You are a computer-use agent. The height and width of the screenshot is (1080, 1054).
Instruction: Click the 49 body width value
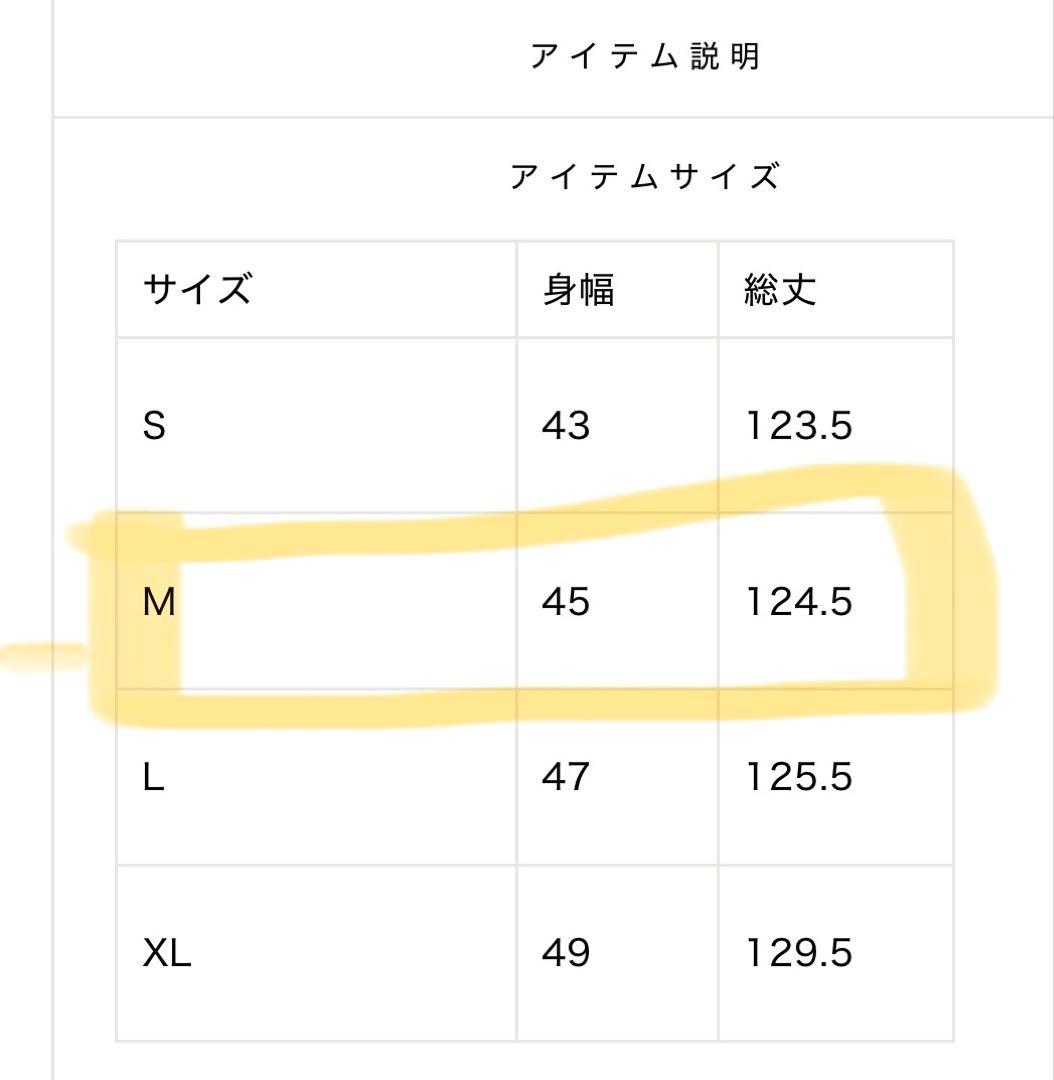[x=566, y=953]
